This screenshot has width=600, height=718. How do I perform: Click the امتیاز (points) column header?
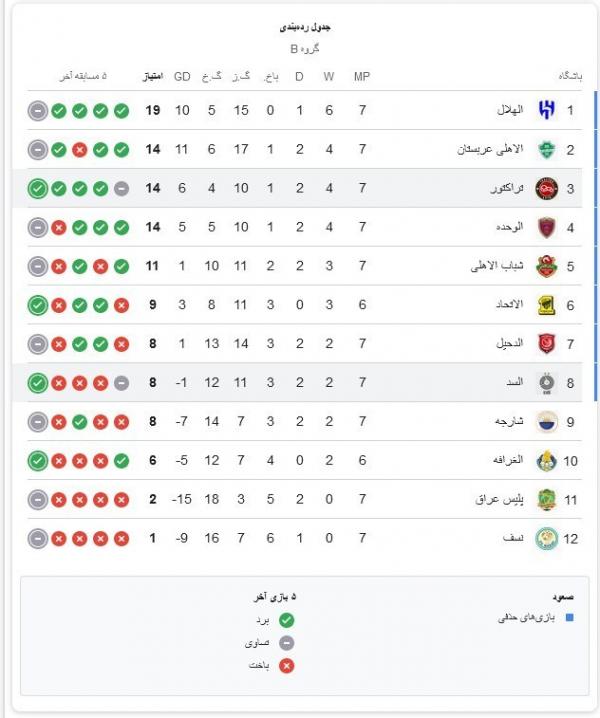click(x=151, y=76)
